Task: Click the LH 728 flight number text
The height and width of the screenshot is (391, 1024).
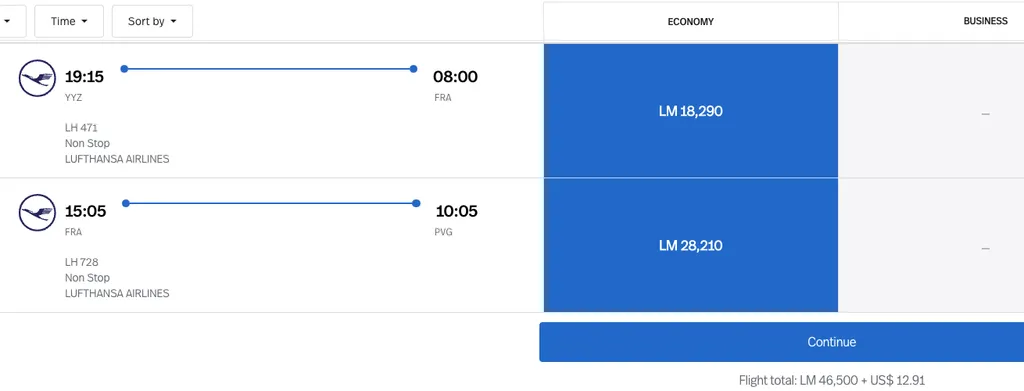Action: pyautogui.click(x=82, y=262)
